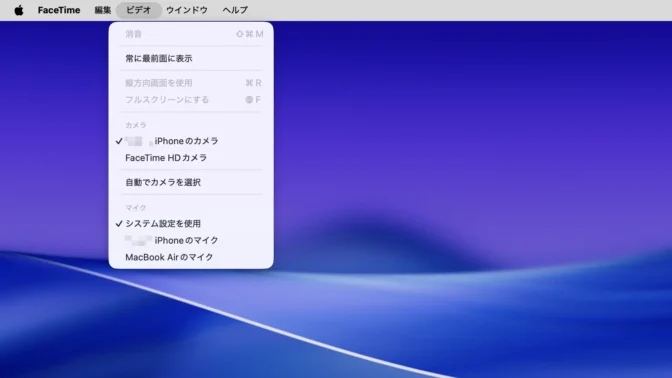Viewport: 672px width, 378px height.
Task: Click the disabled フルスクリーンにする item
Action: 191,100
